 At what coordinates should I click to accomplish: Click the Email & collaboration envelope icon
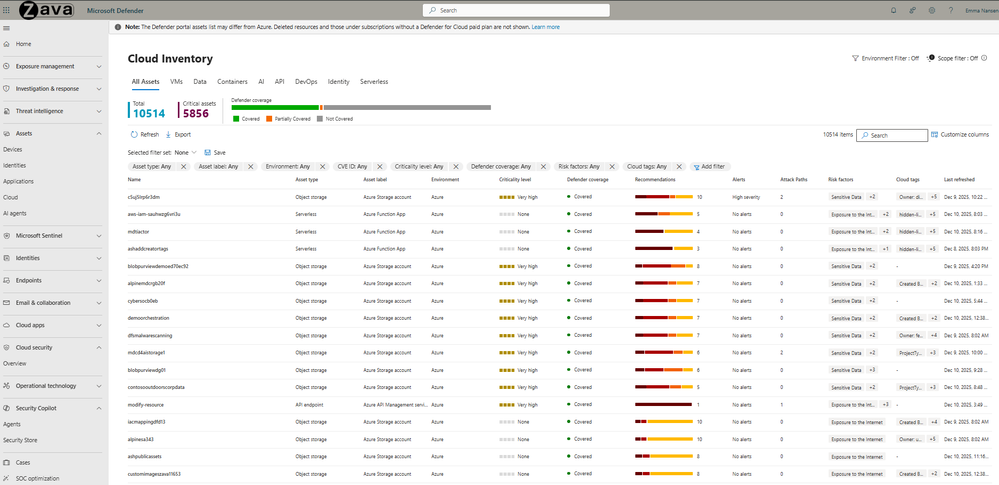point(6,303)
